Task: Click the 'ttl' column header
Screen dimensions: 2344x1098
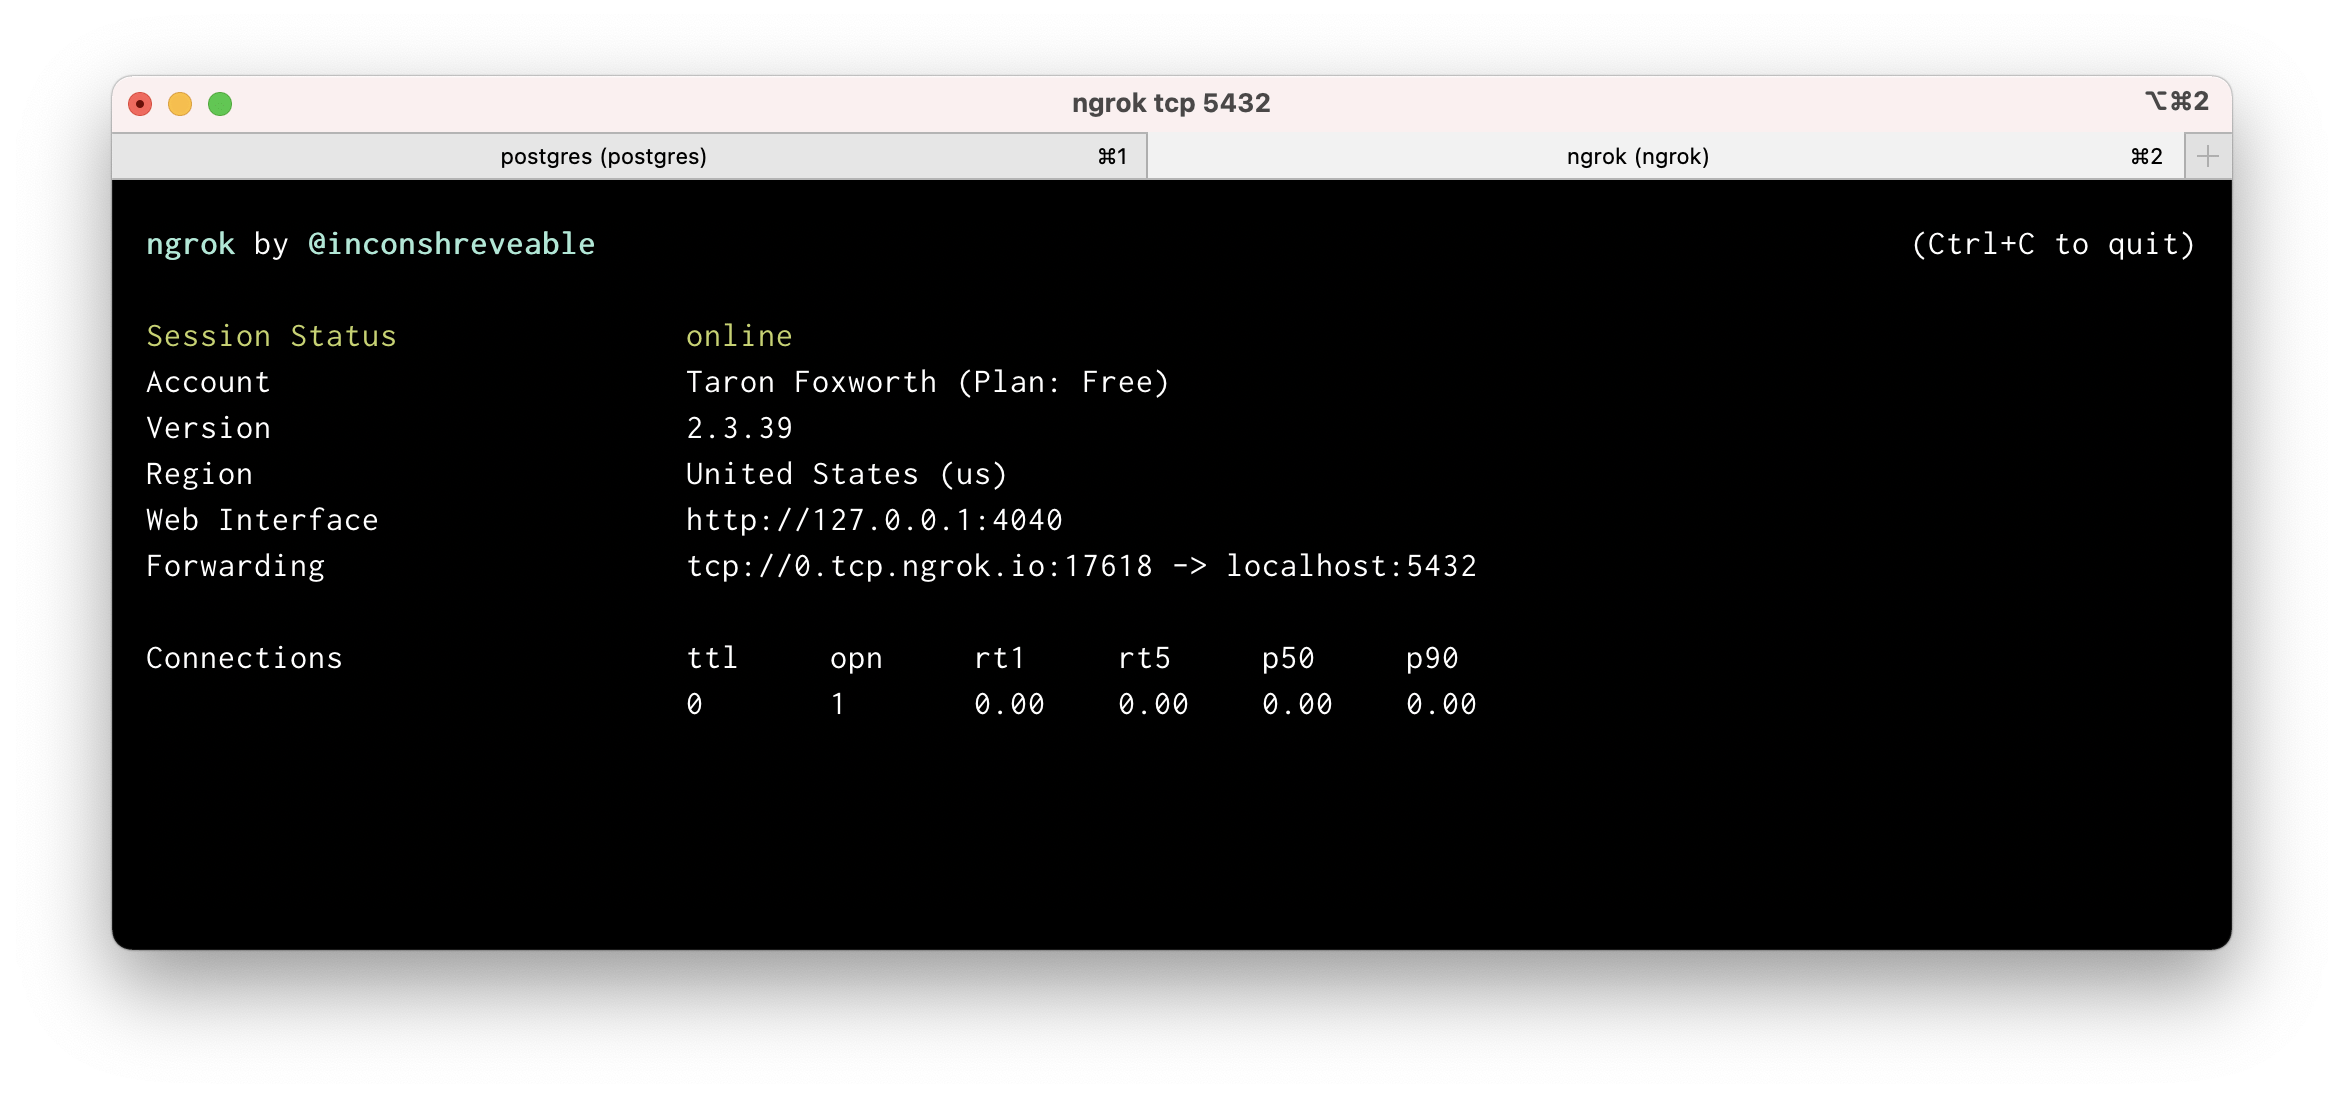Action: [x=712, y=658]
